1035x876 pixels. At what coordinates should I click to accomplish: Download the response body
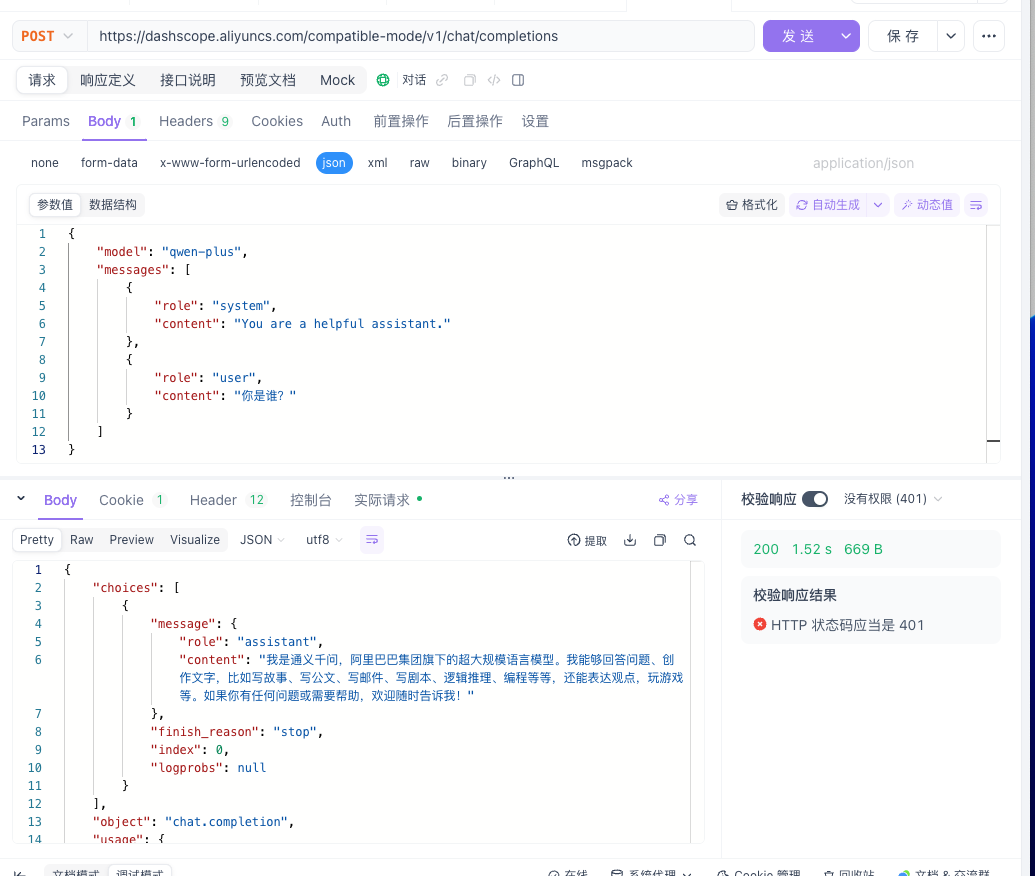(x=630, y=540)
